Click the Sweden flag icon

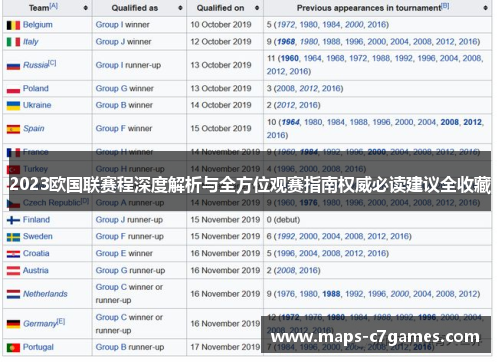click(x=13, y=237)
